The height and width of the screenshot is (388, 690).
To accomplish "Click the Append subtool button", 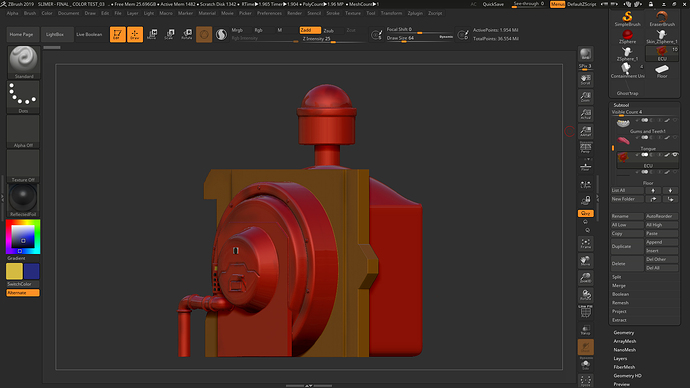I will (x=661, y=242).
